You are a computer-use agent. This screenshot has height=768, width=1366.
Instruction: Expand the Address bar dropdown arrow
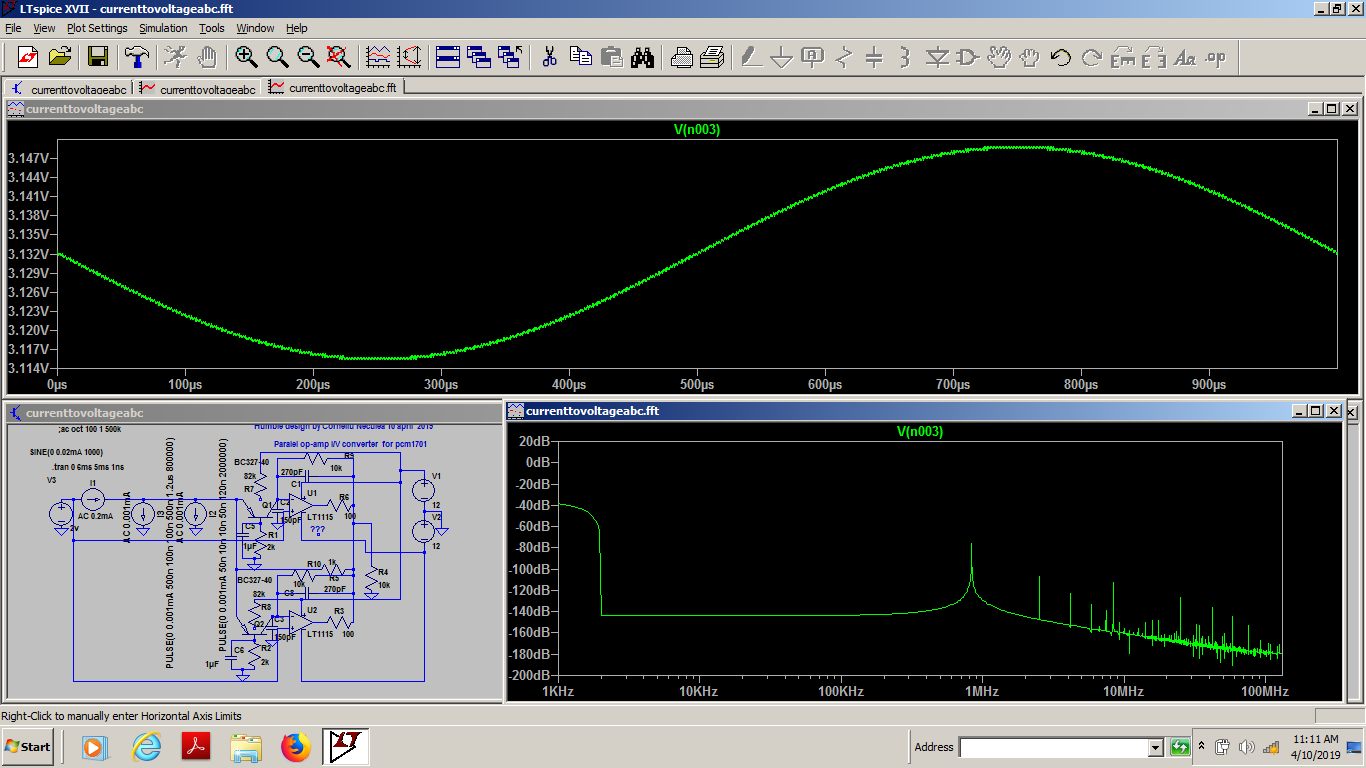coord(1156,747)
